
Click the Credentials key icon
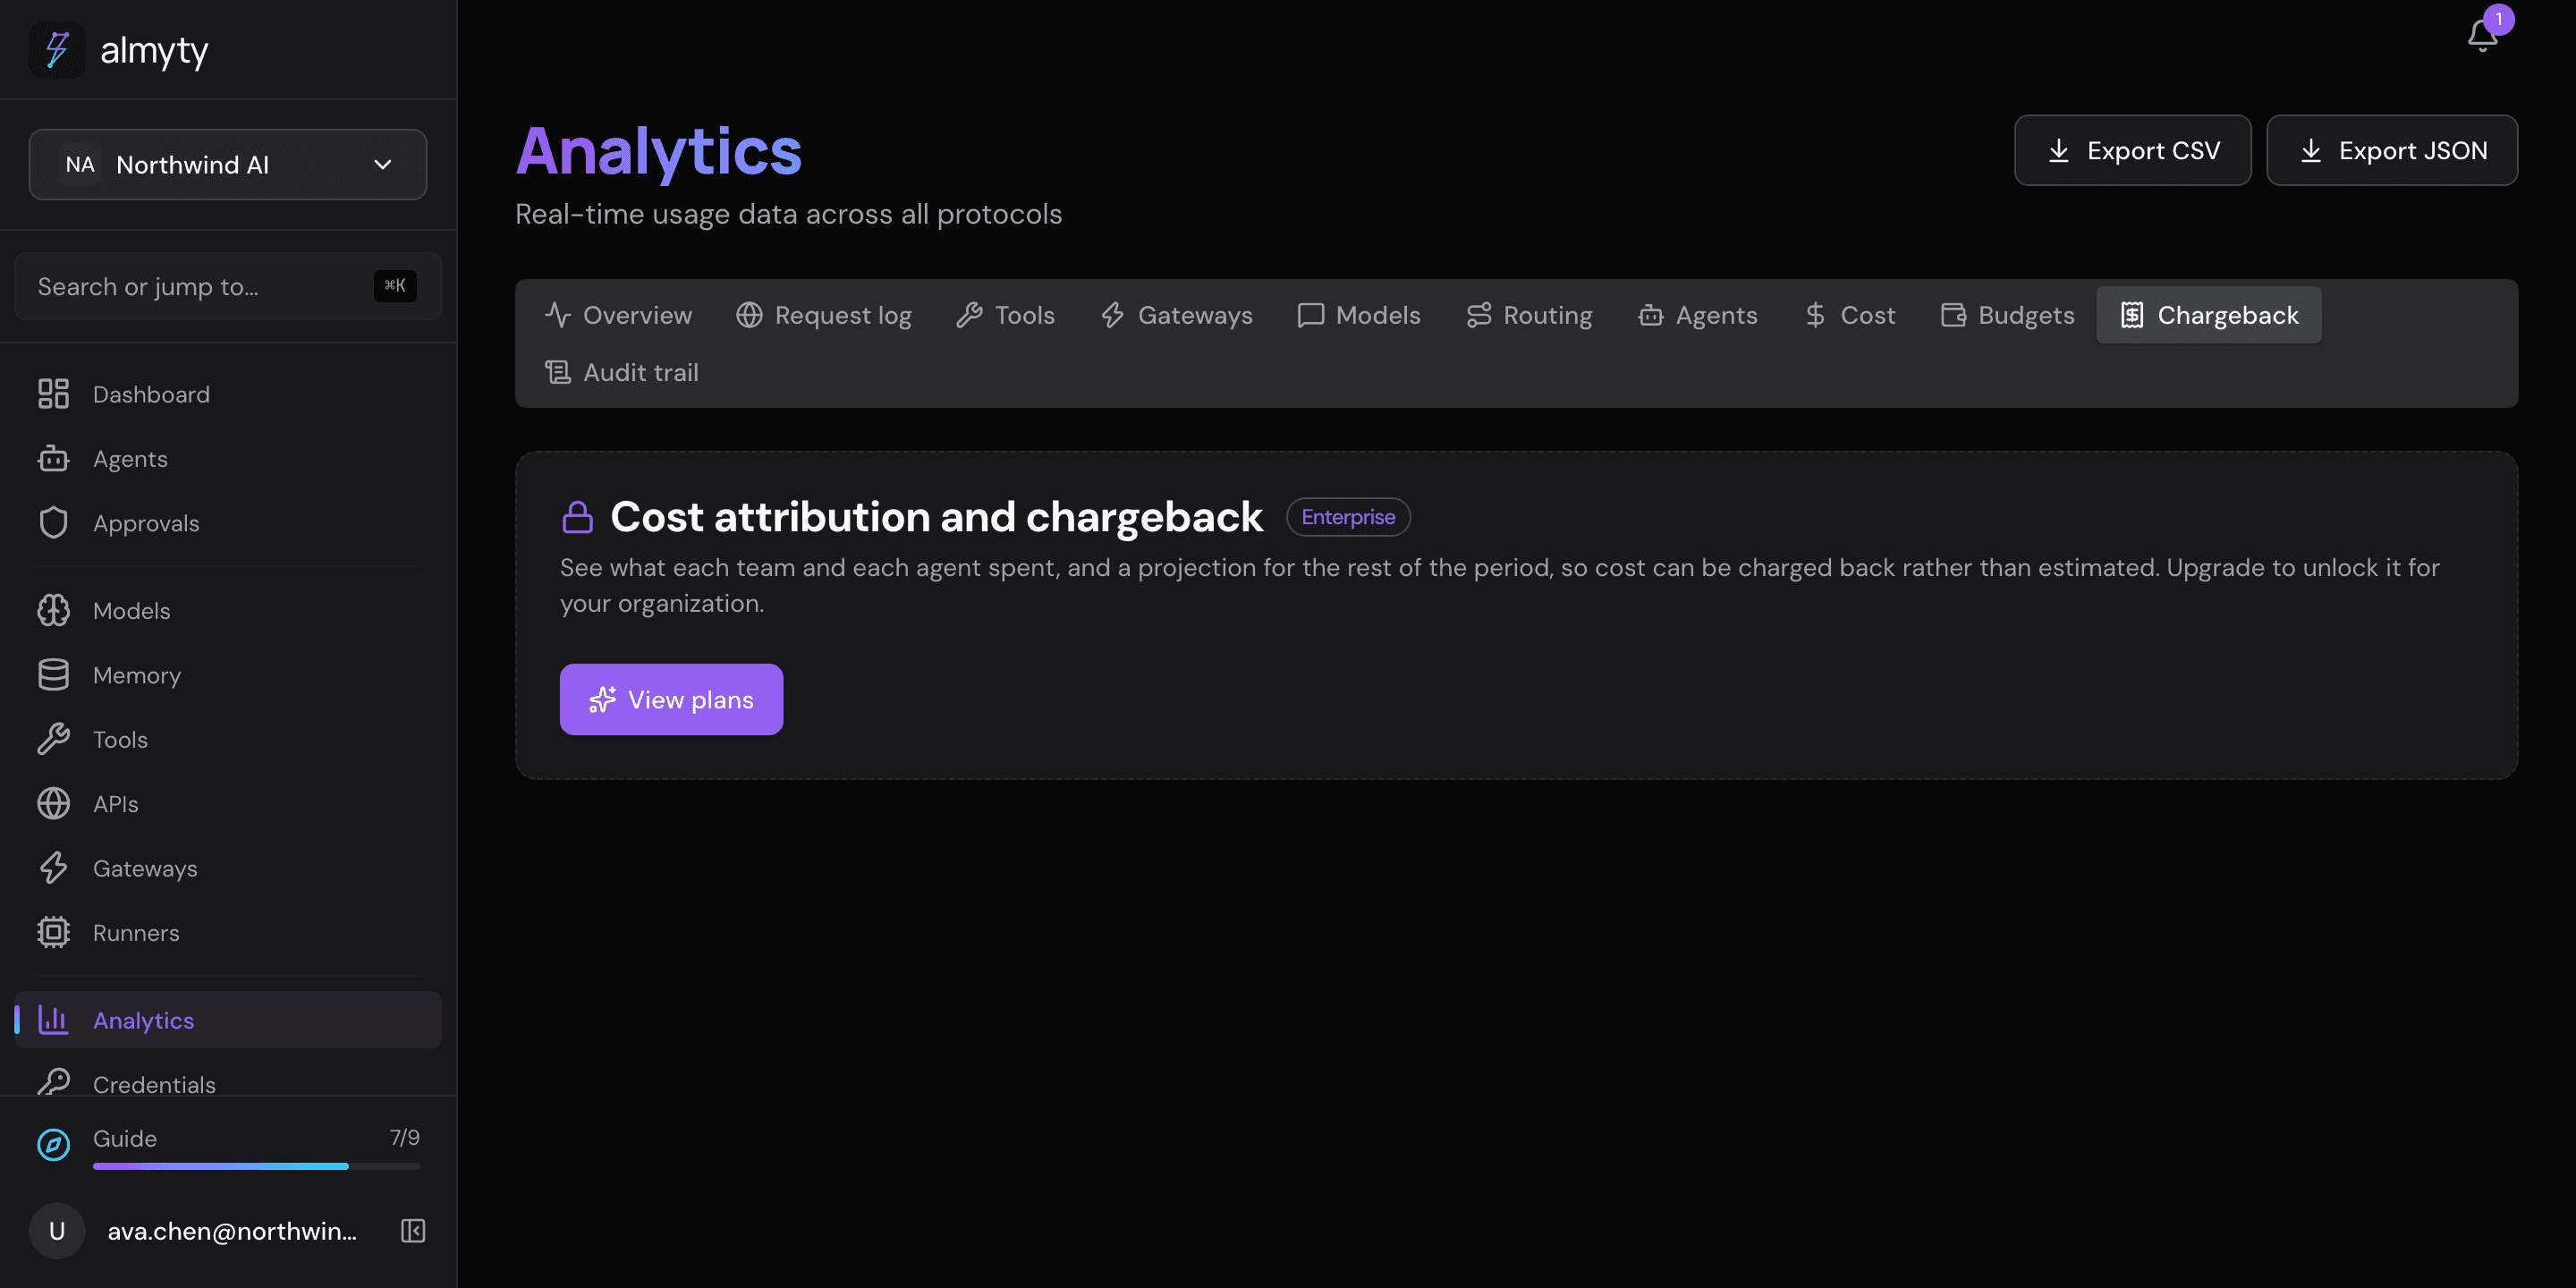[x=53, y=1083]
